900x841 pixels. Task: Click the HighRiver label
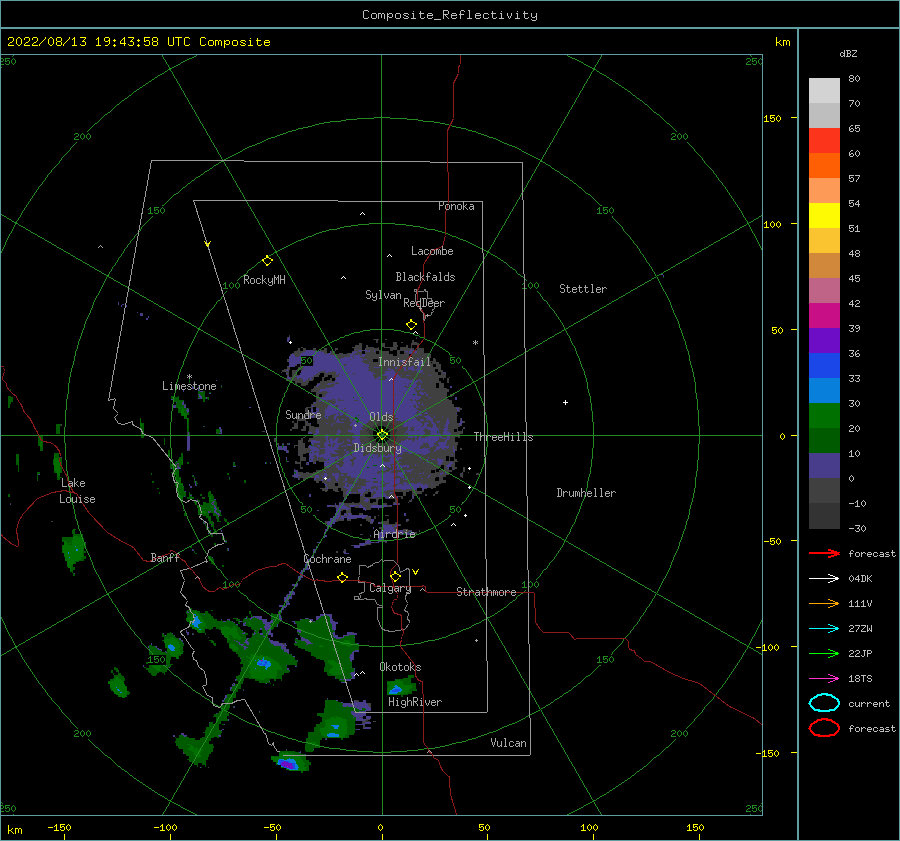415,703
